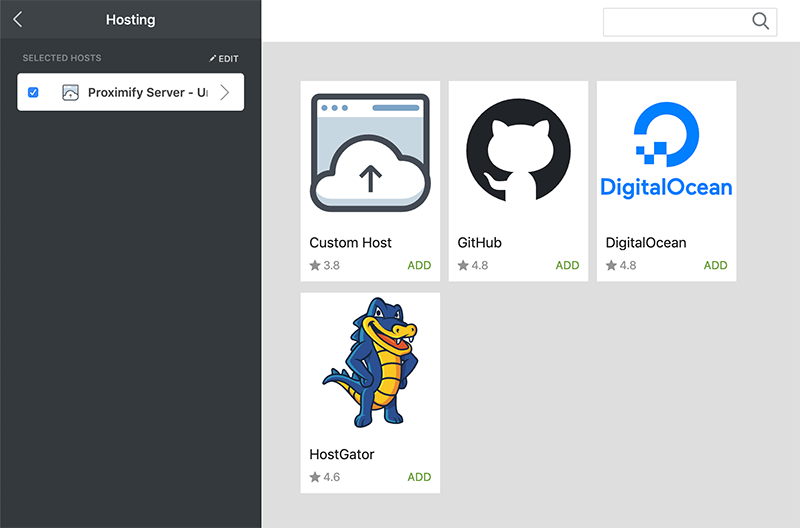Select the Proximify Server host entry
This screenshot has width=800, height=528.
click(147, 92)
